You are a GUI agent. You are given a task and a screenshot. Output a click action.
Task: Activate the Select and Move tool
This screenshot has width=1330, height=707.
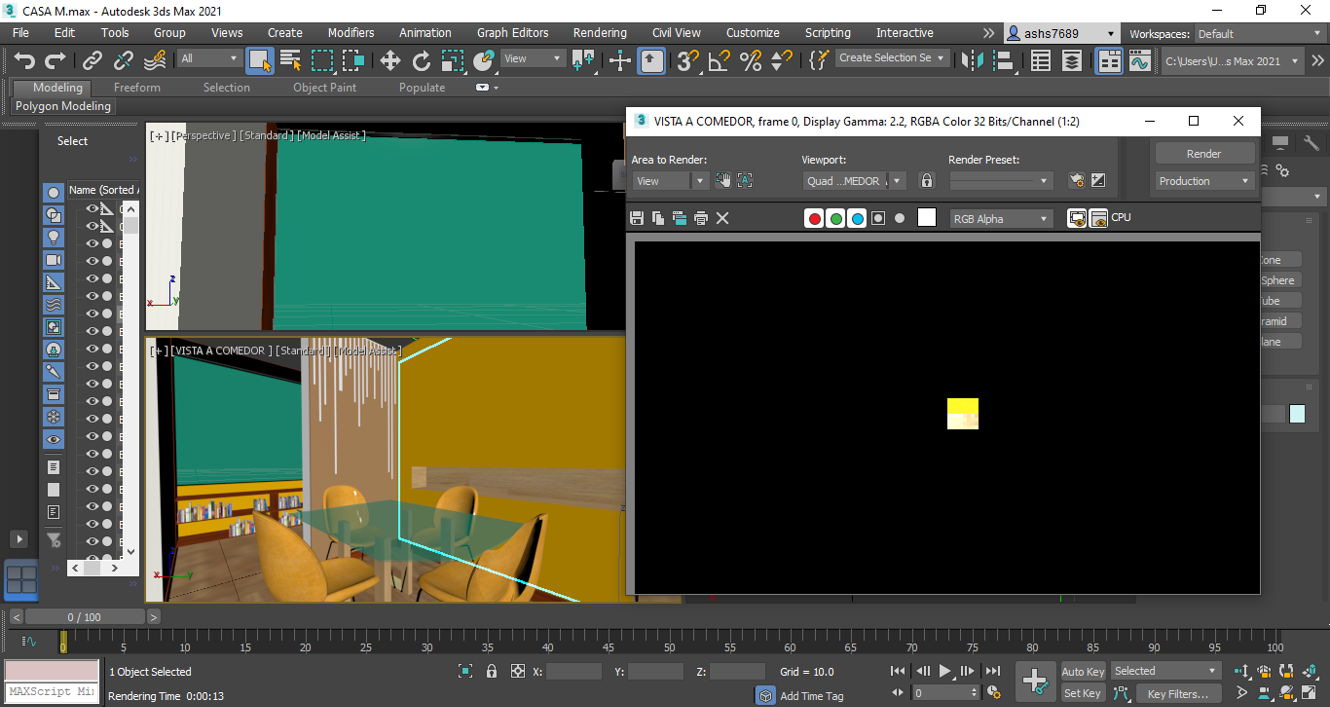(x=390, y=60)
